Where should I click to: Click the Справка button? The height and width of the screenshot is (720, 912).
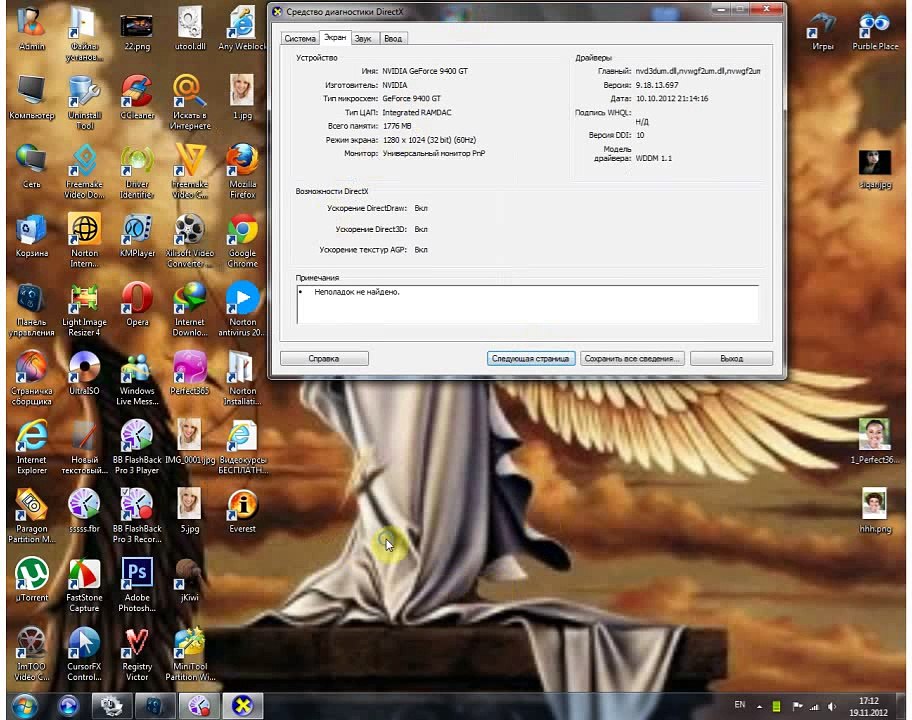324,358
